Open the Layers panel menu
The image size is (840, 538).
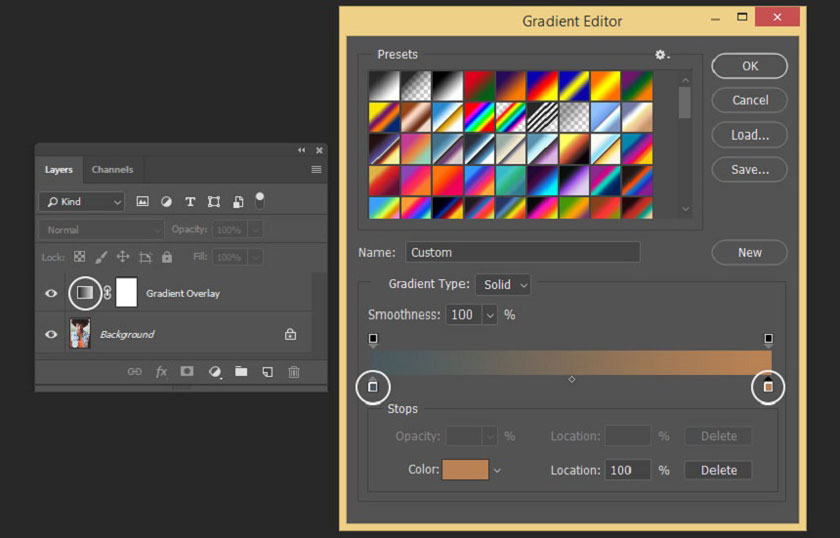click(317, 169)
